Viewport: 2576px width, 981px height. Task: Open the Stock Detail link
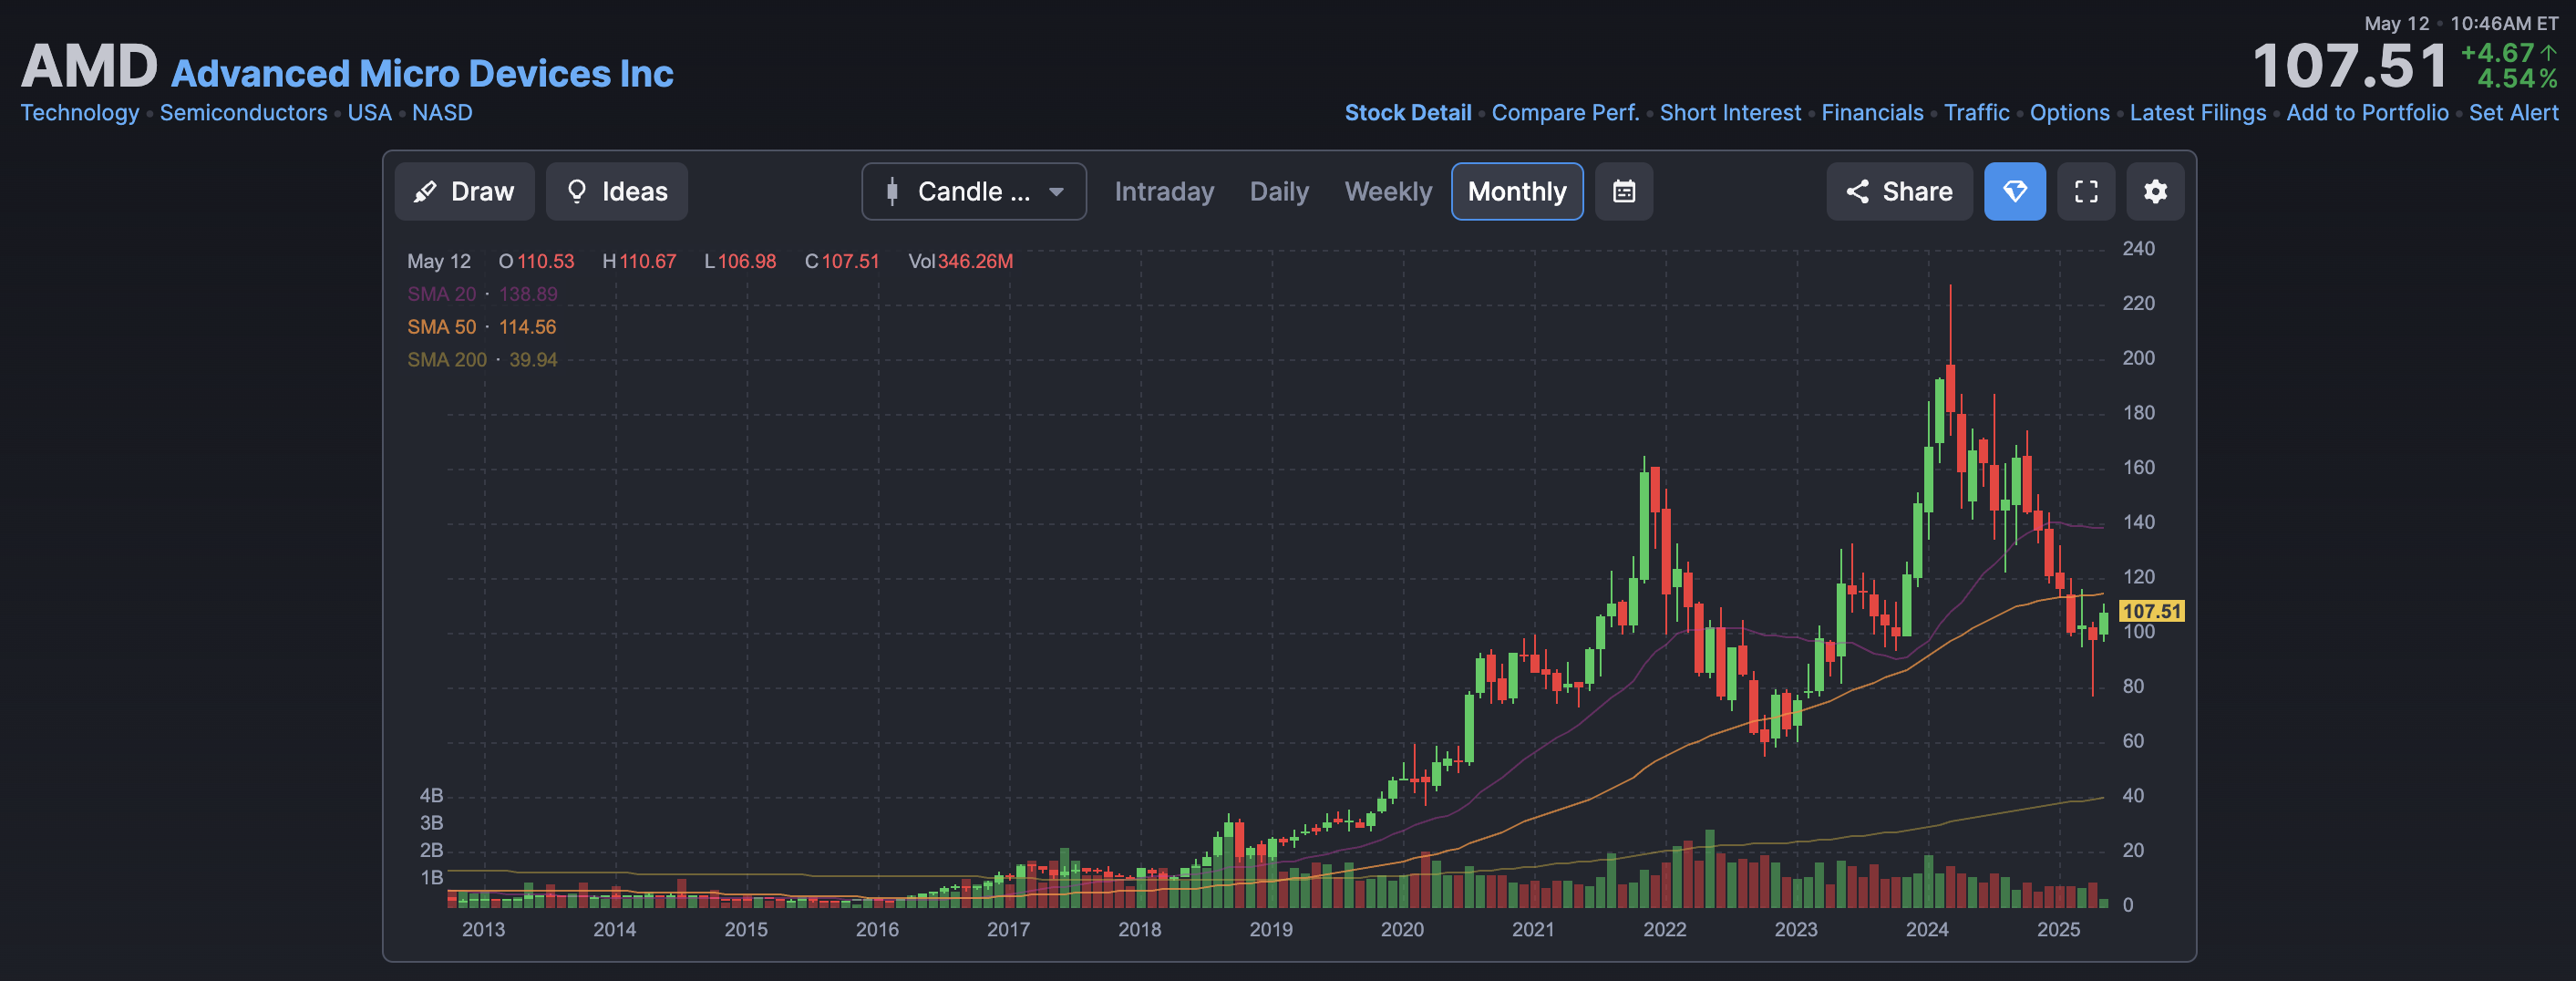pos(1407,113)
